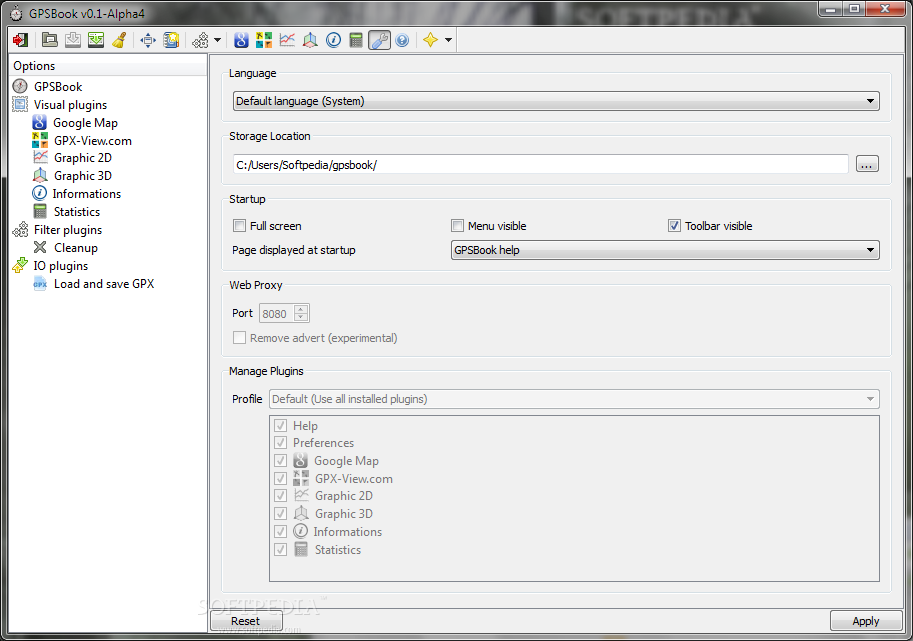Close the GPSBook window
The height and width of the screenshot is (641, 913).
coord(885,9)
